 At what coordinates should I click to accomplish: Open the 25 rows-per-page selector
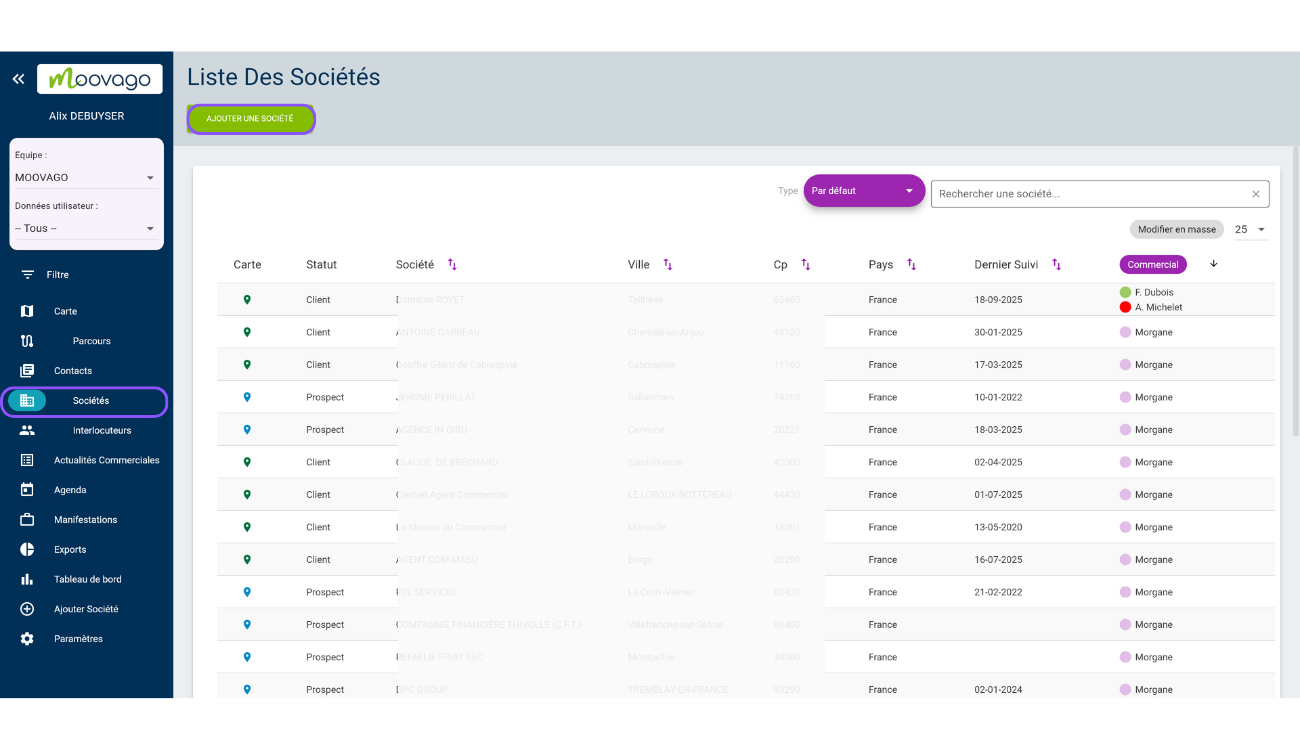1251,229
